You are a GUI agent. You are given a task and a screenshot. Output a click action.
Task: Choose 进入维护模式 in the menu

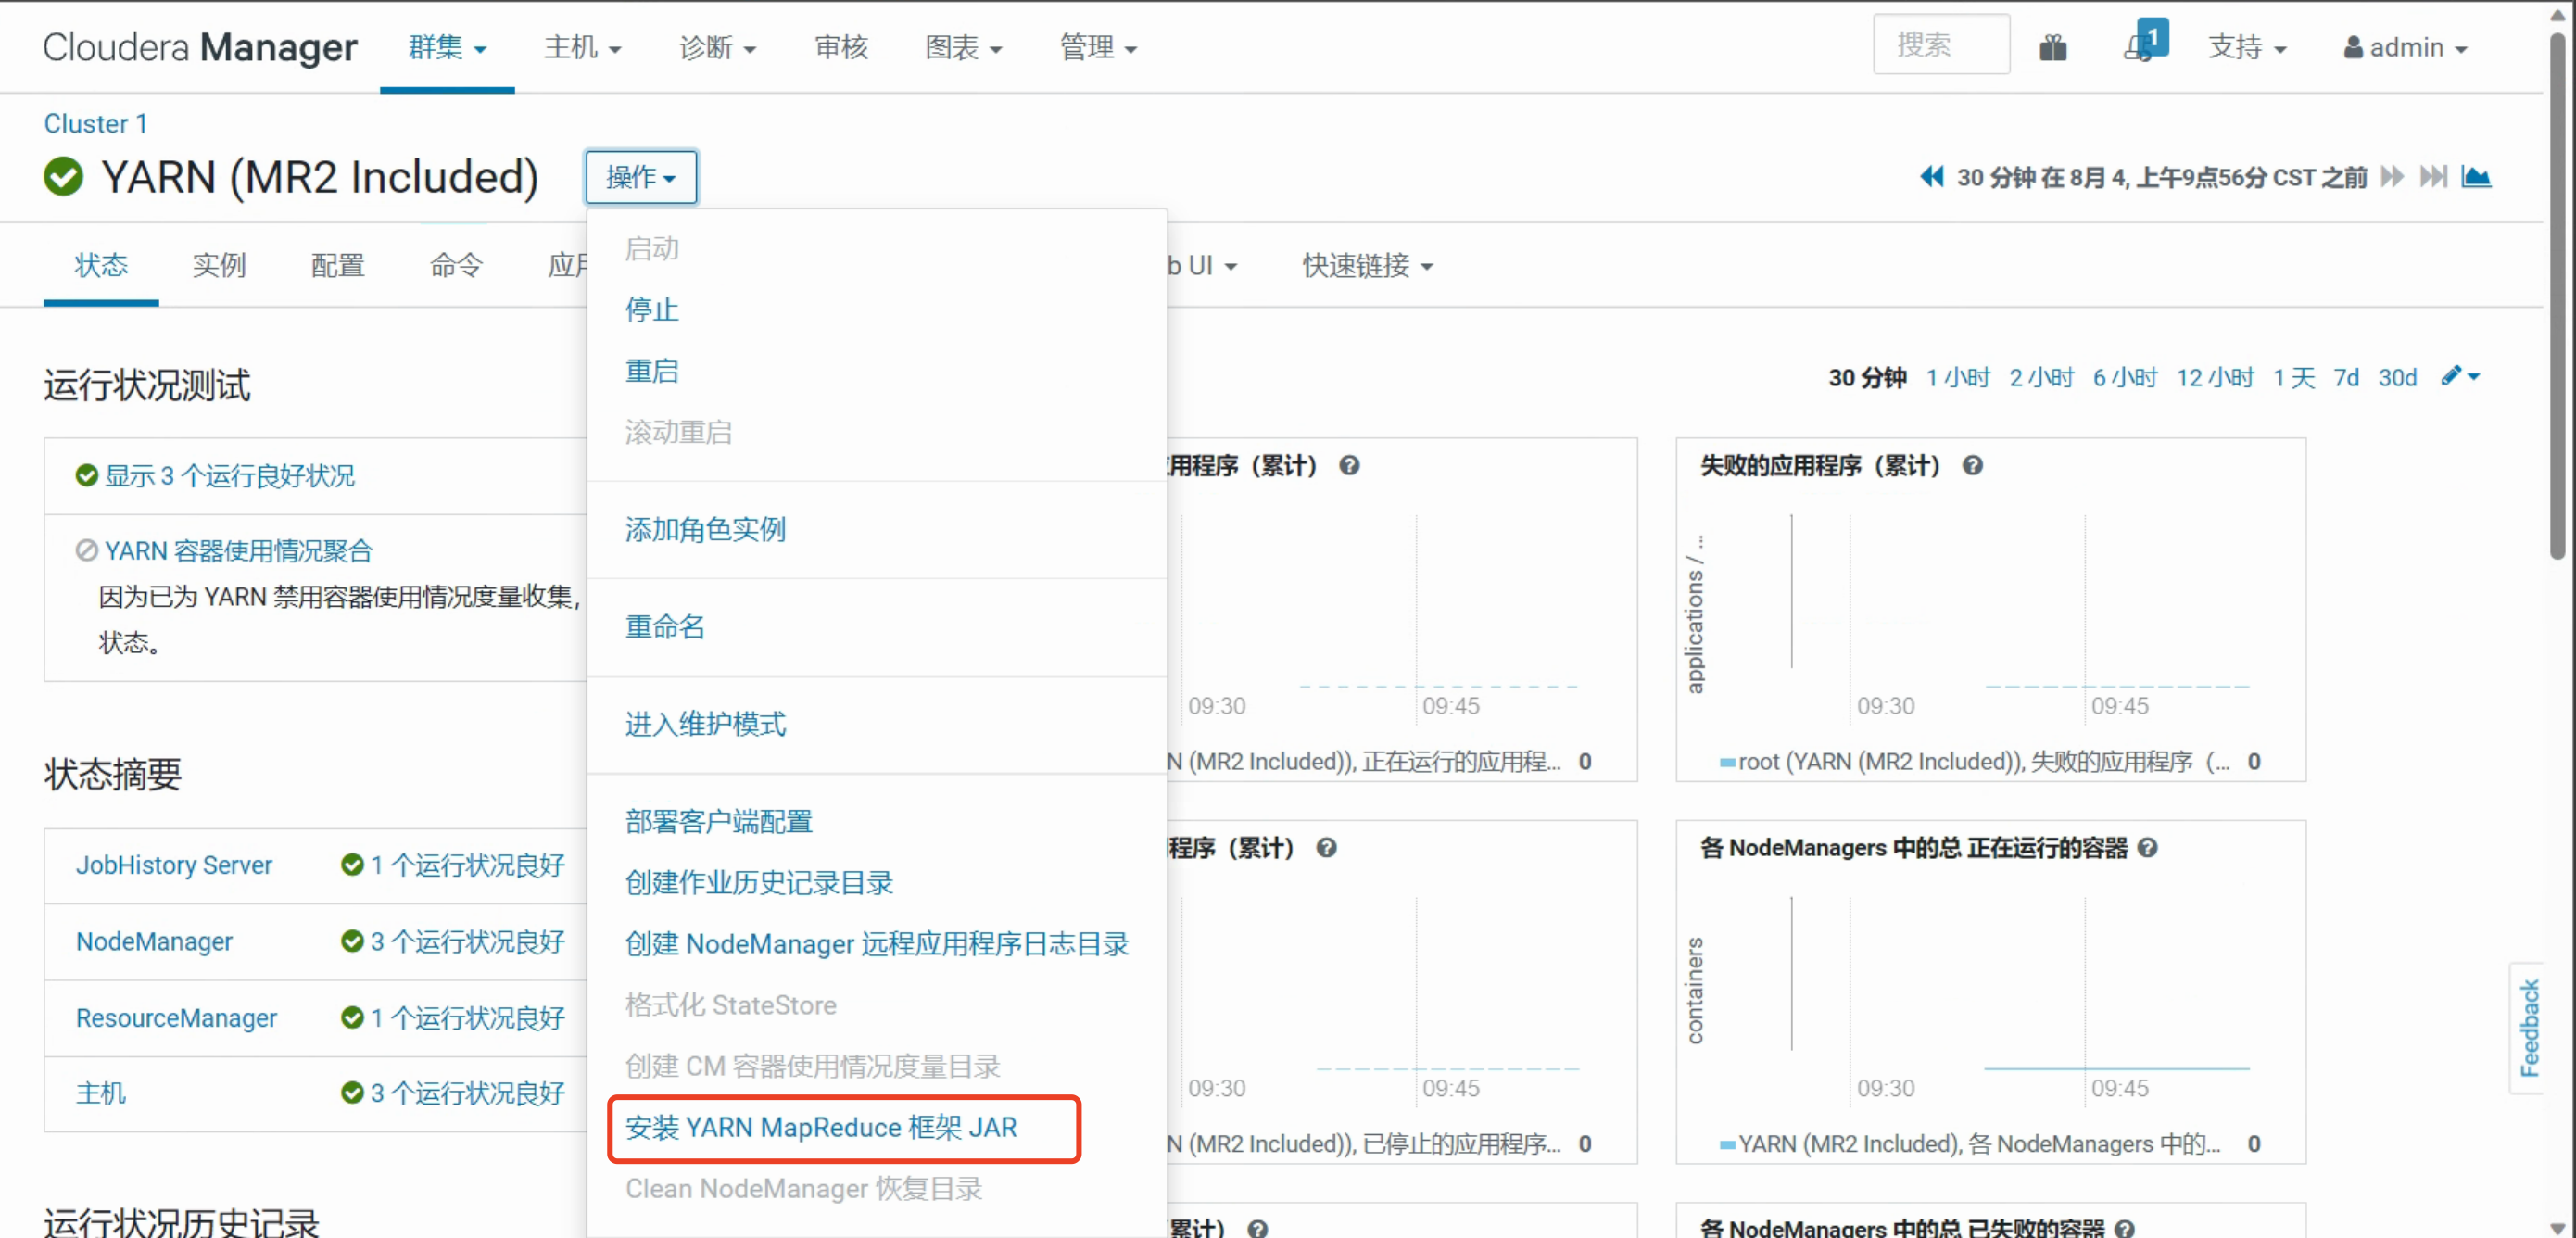[705, 724]
